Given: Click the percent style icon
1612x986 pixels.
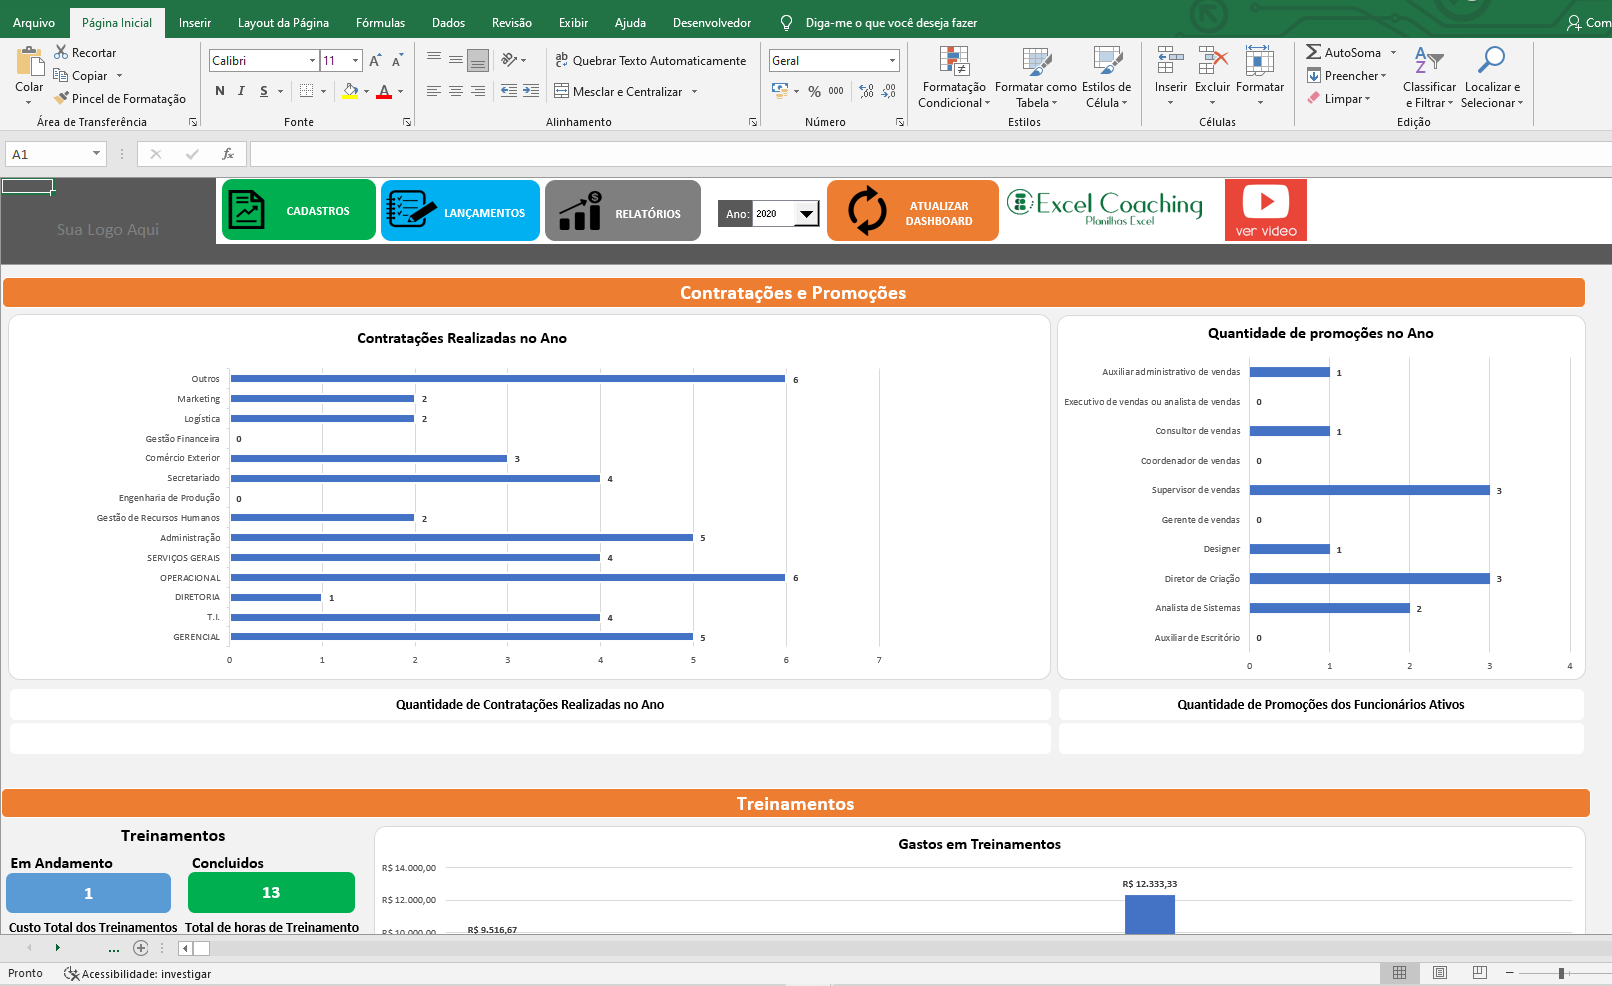Looking at the screenshot, I should pyautogui.click(x=814, y=91).
